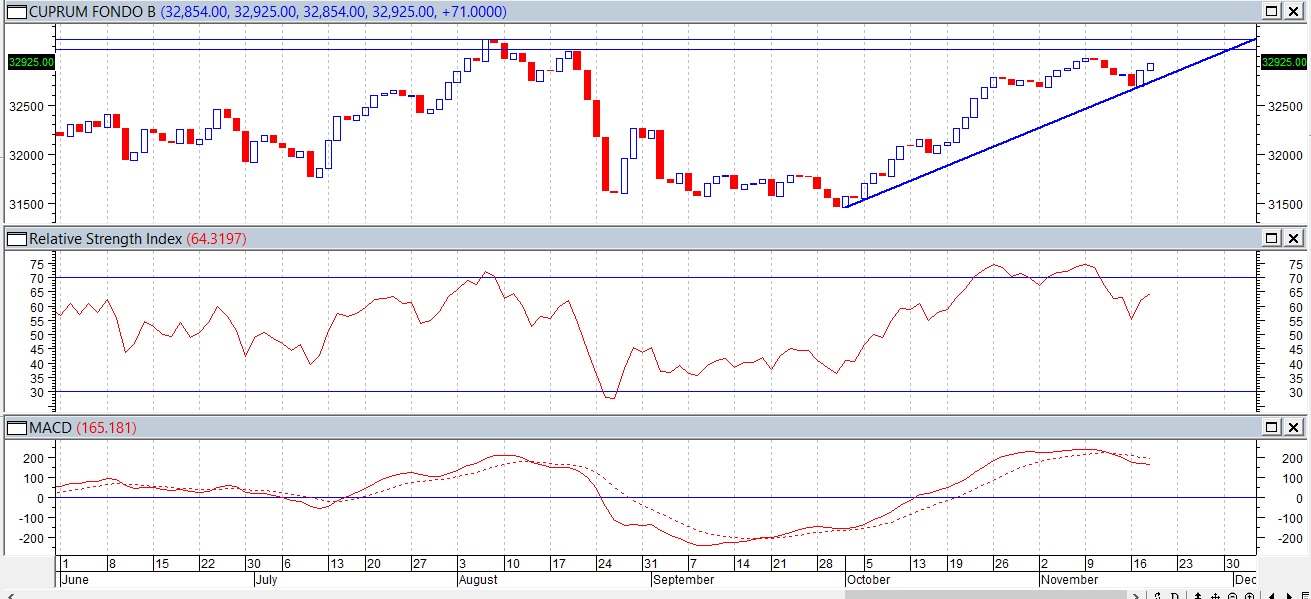Select the last candle on the price chart

pos(1150,67)
